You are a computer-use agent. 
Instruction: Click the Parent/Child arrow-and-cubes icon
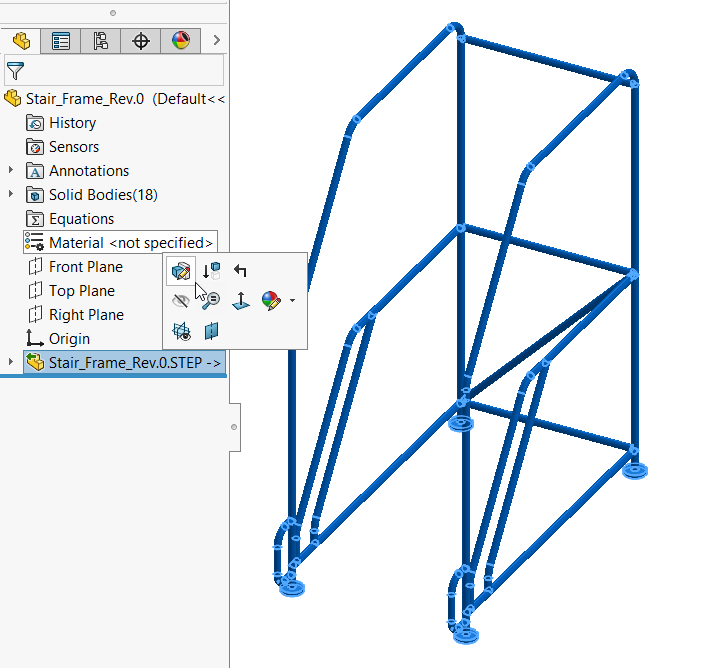click(x=211, y=271)
